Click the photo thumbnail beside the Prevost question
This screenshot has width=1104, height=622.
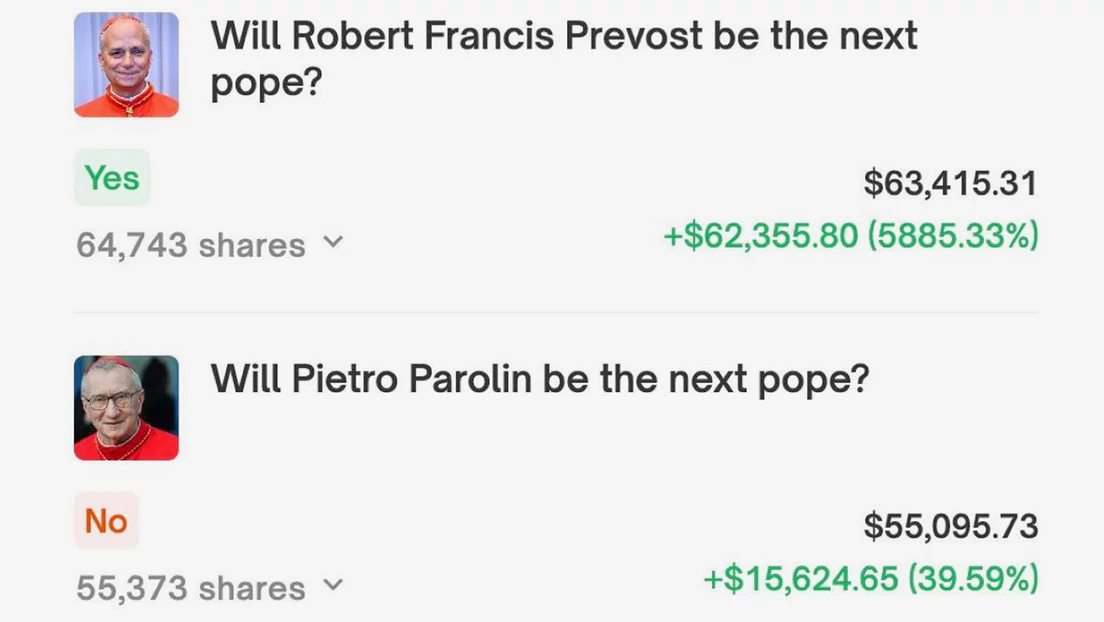(126, 65)
